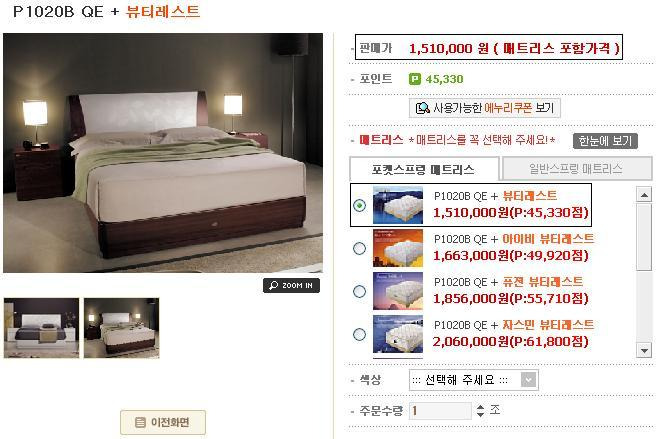Click the green P point icon
This screenshot has width=658, height=439.
coord(415,79)
